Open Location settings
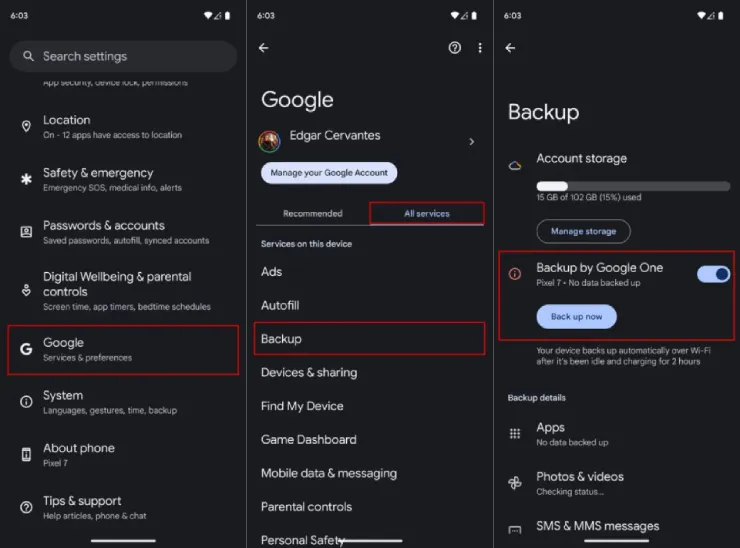 point(123,127)
